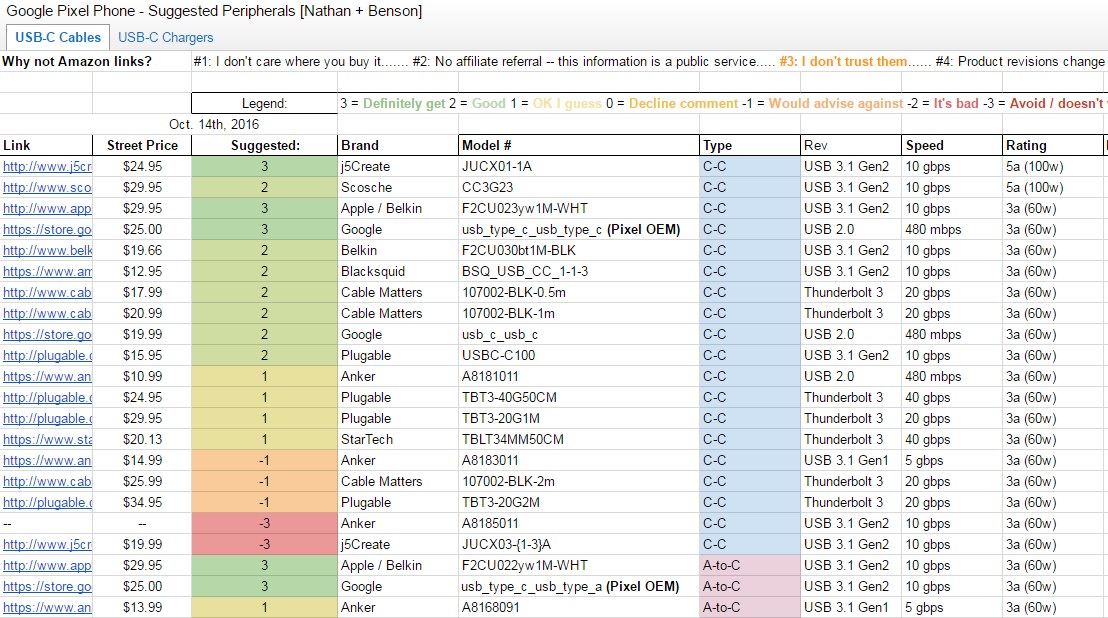The image size is (1108, 618).
Task: Select the '-3' suggested cell for Anker A8185011
Action: click(x=264, y=524)
